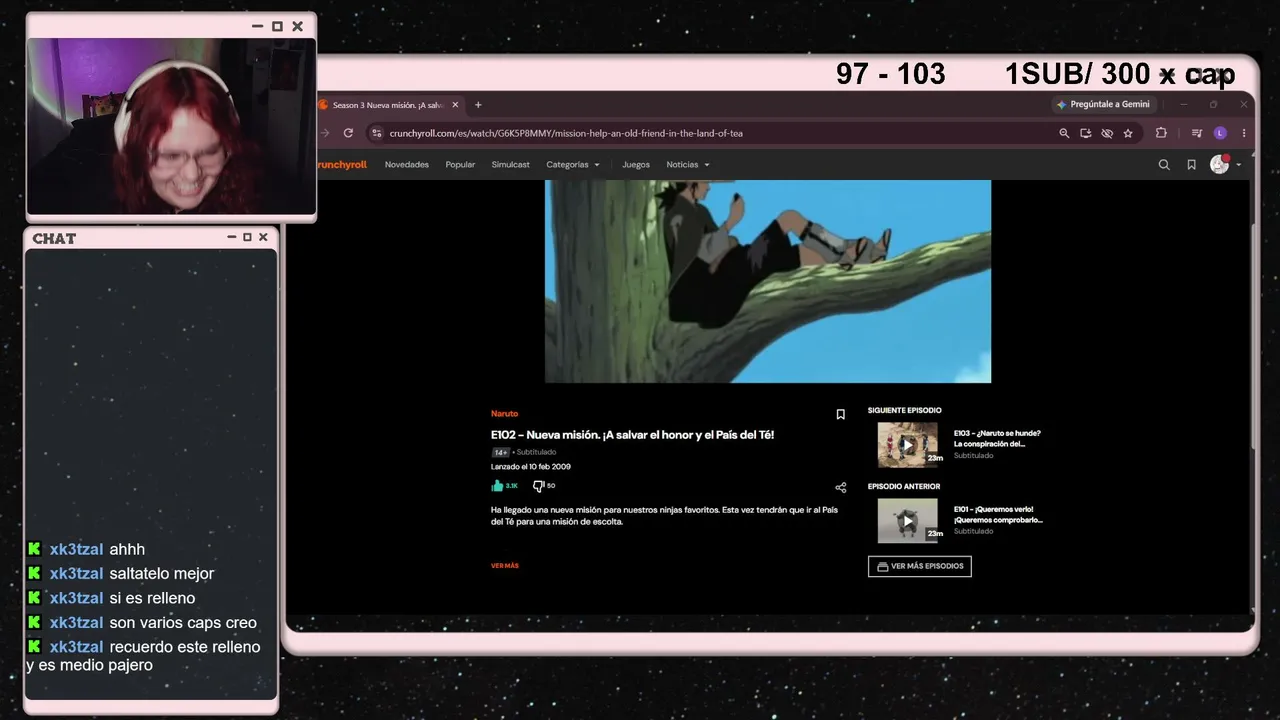The width and height of the screenshot is (1280, 720).
Task: Open the Crunchyroll watchlist bookmark icon in header
Action: pyautogui.click(x=1191, y=165)
